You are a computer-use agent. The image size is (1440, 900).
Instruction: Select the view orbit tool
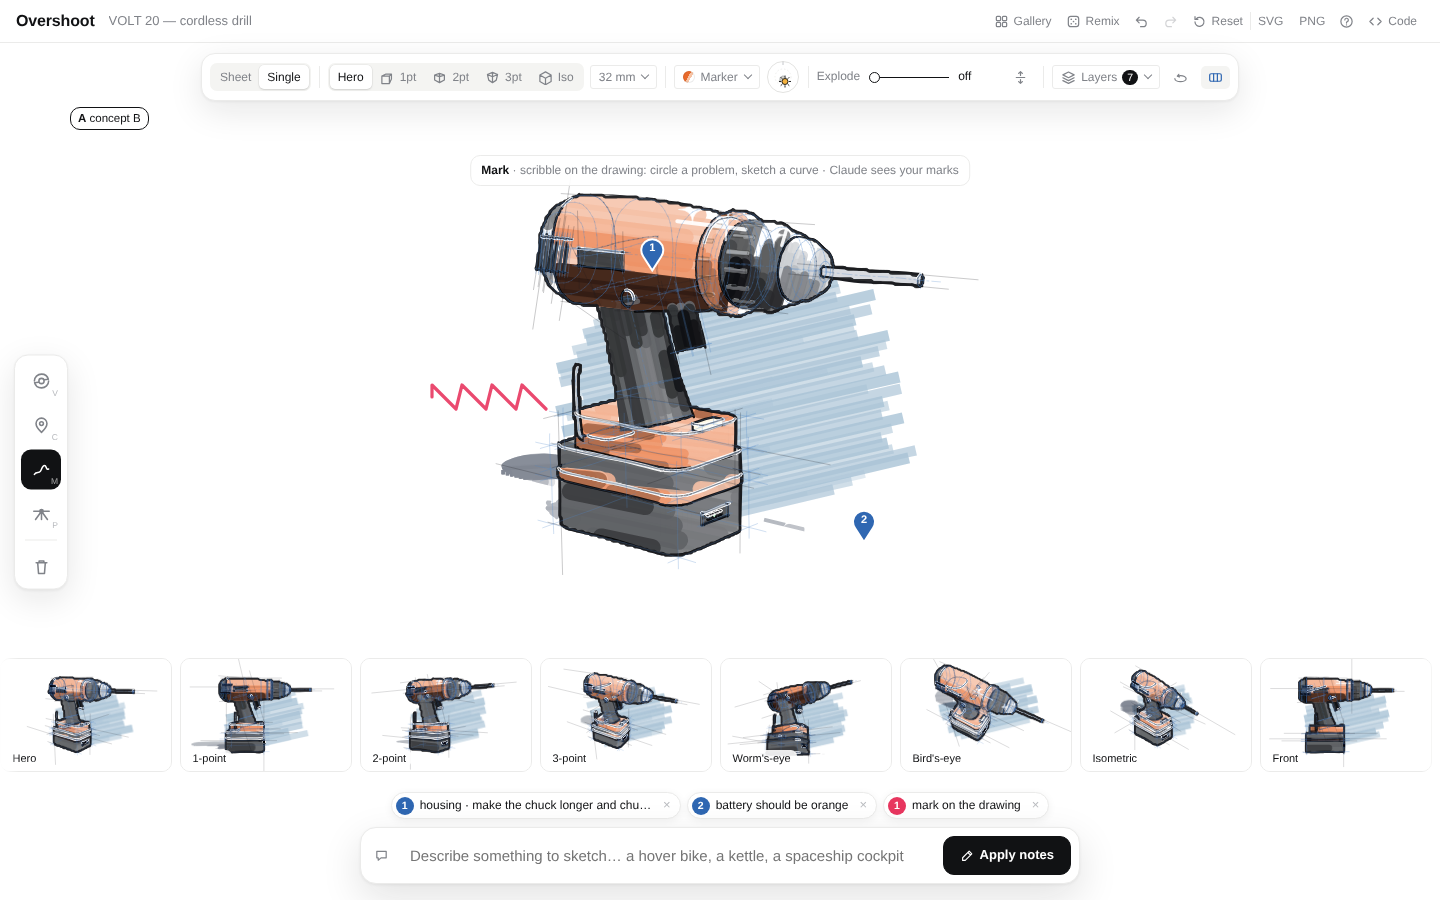click(41, 381)
